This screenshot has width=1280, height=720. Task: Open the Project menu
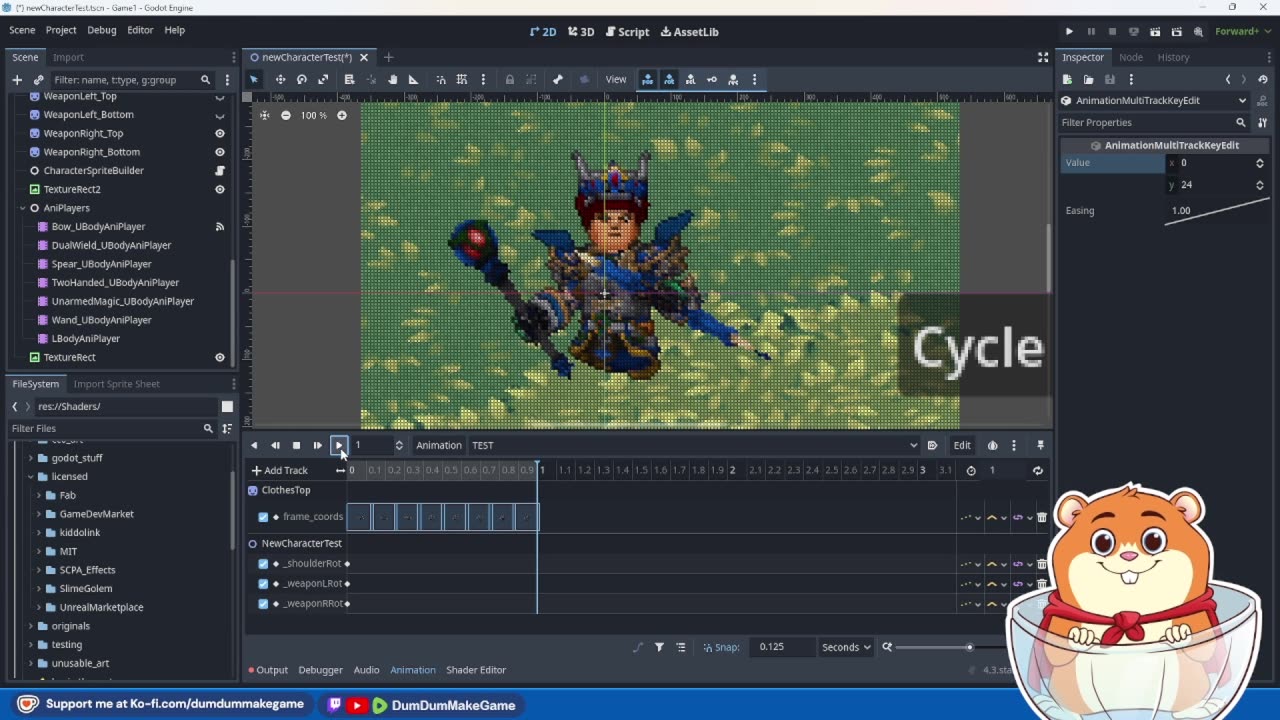(61, 30)
